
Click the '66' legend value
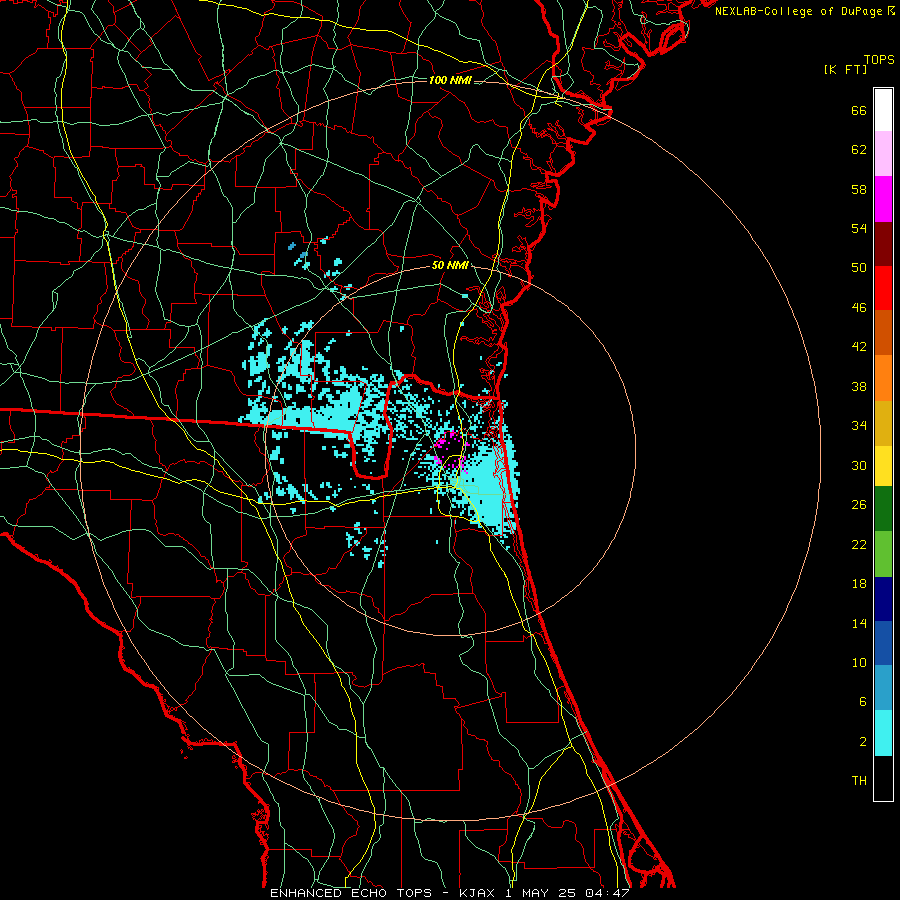pyautogui.click(x=859, y=111)
